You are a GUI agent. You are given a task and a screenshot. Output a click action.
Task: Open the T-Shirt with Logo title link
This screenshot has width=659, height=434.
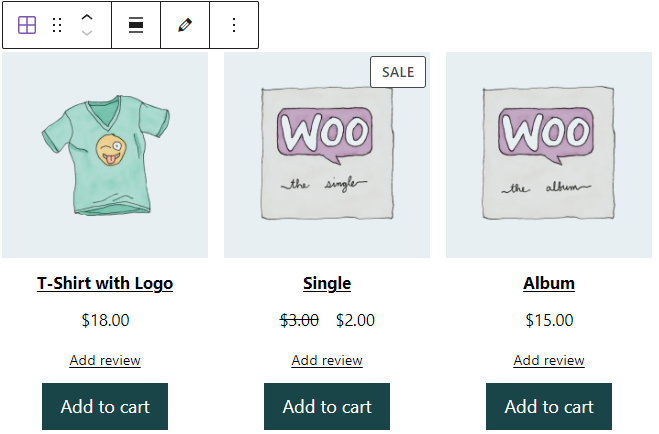click(105, 283)
